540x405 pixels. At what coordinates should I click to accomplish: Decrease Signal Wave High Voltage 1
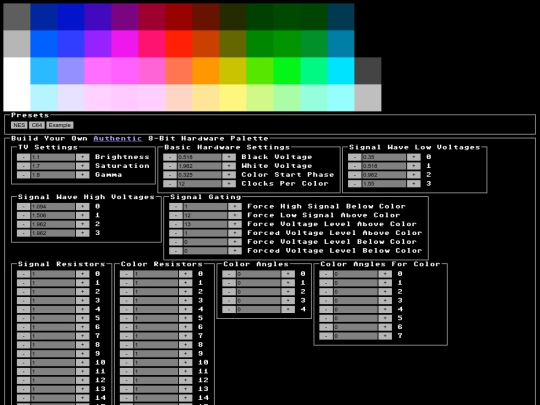[x=23, y=216]
